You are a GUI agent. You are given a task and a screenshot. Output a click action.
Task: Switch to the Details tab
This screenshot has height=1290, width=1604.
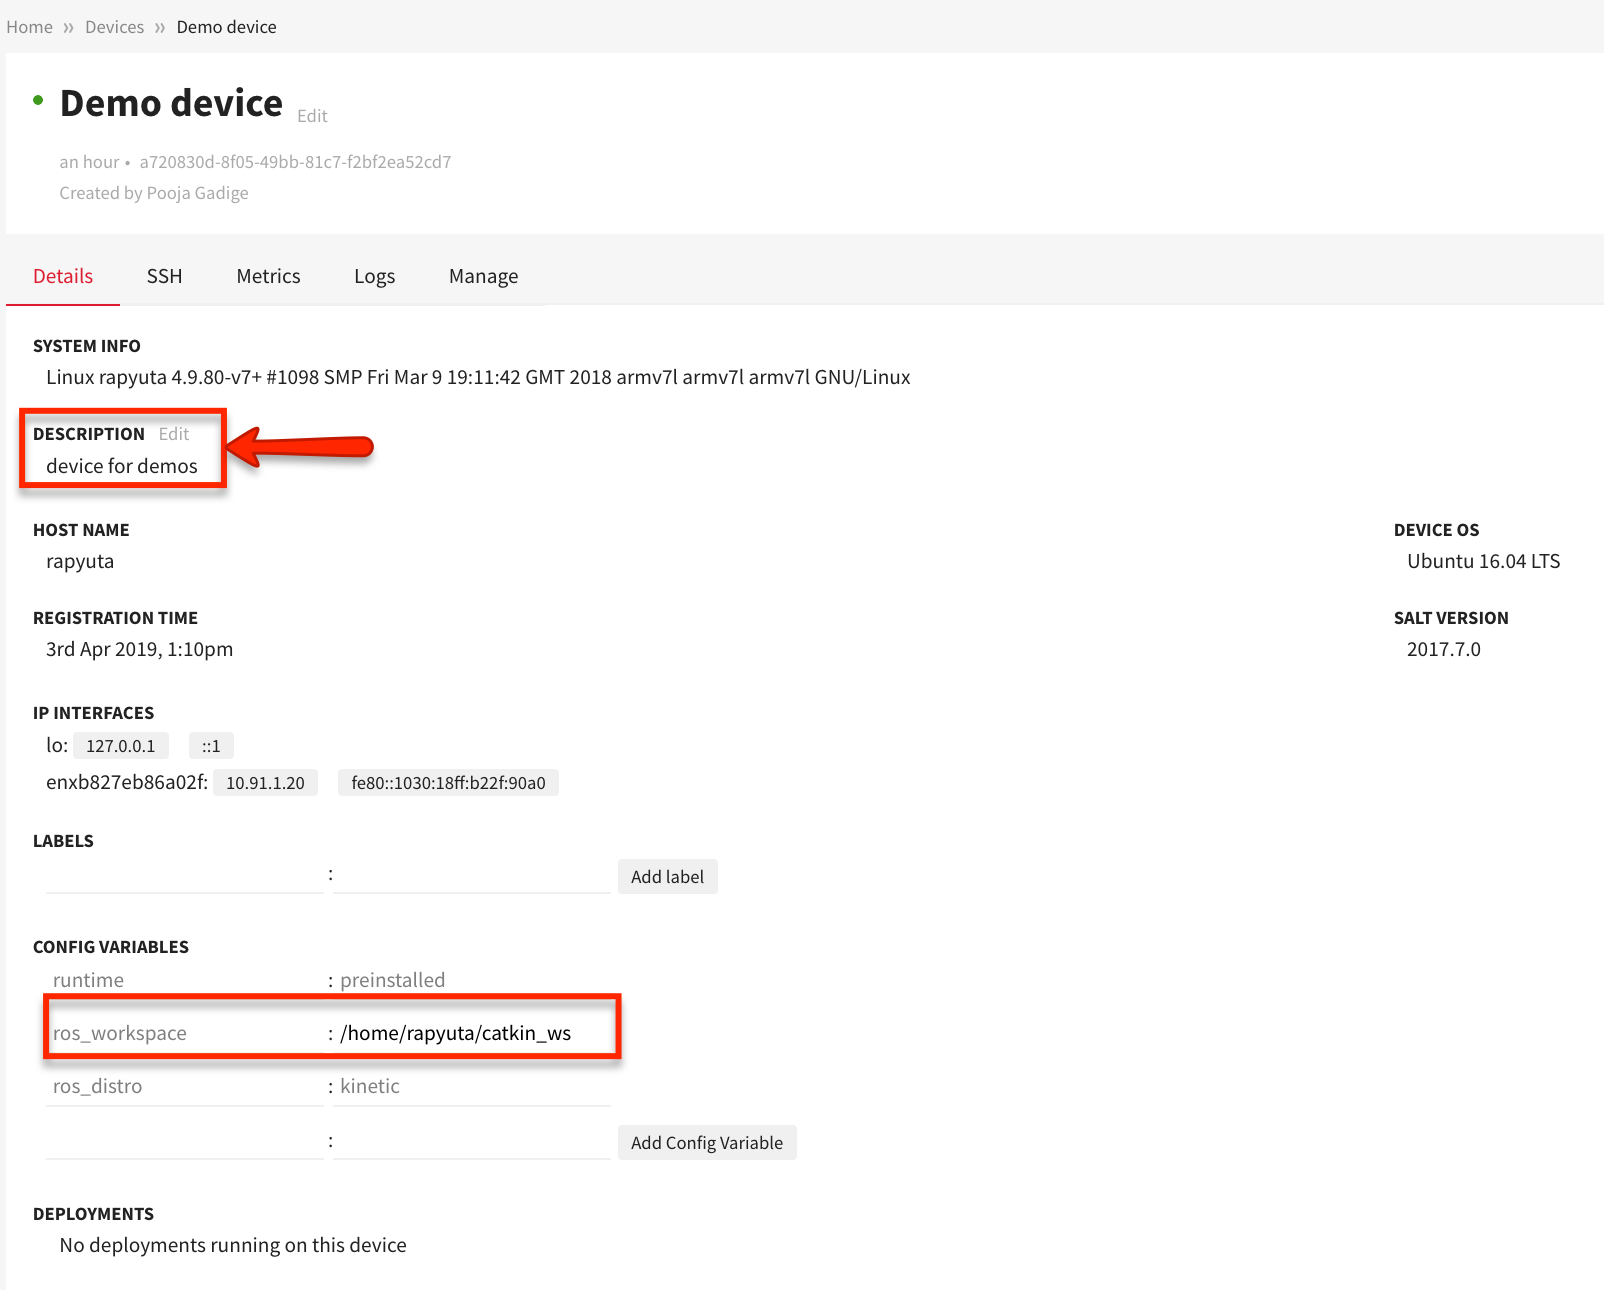[x=63, y=276]
